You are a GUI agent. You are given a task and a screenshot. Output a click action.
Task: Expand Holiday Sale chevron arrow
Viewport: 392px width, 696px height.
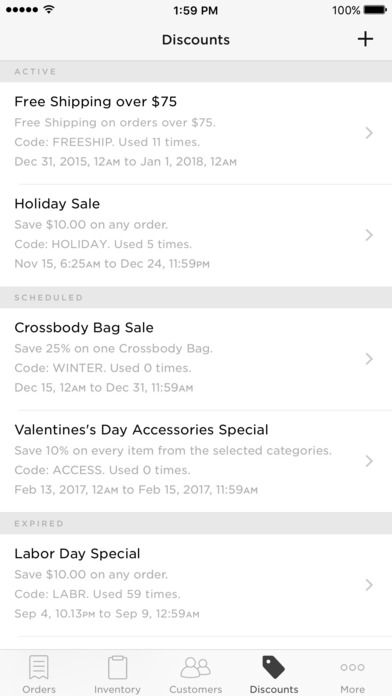click(x=369, y=235)
